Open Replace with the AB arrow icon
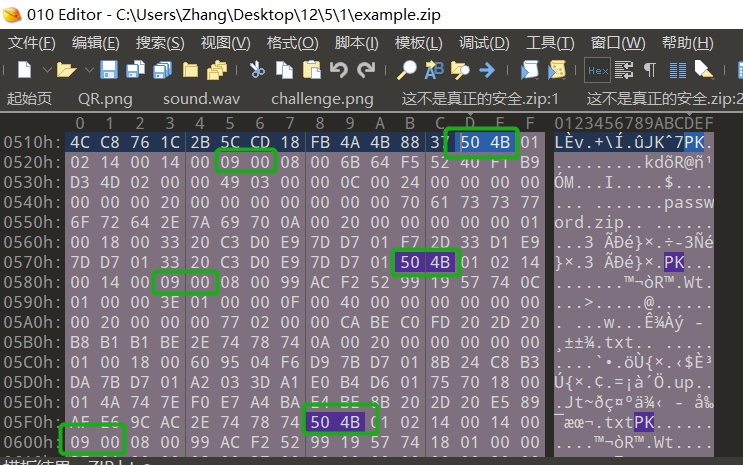Viewport: 743px width, 465px height. click(x=434, y=70)
